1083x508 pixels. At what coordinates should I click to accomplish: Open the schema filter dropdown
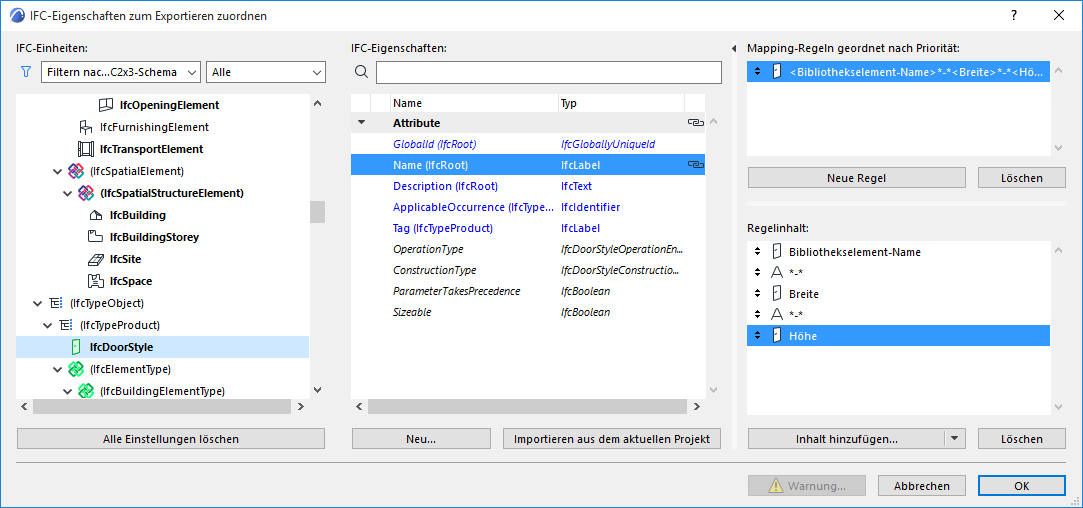coord(121,72)
